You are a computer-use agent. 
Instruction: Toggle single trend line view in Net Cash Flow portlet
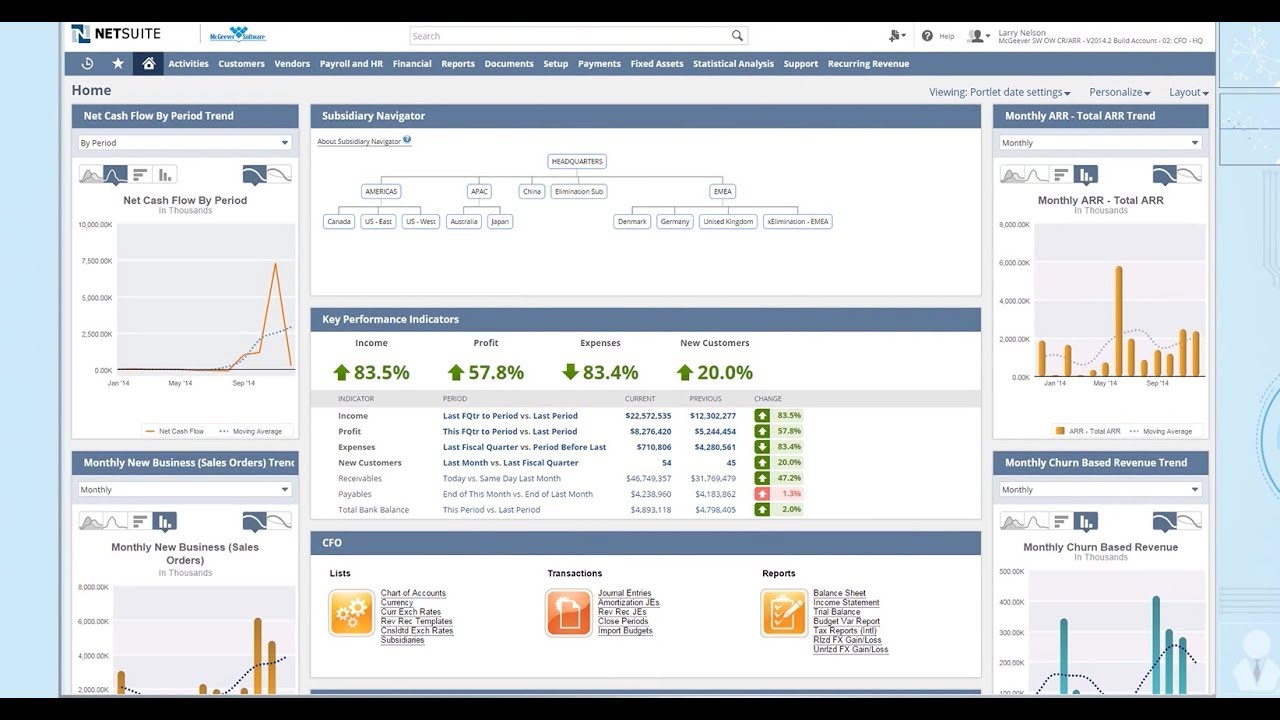[255, 175]
